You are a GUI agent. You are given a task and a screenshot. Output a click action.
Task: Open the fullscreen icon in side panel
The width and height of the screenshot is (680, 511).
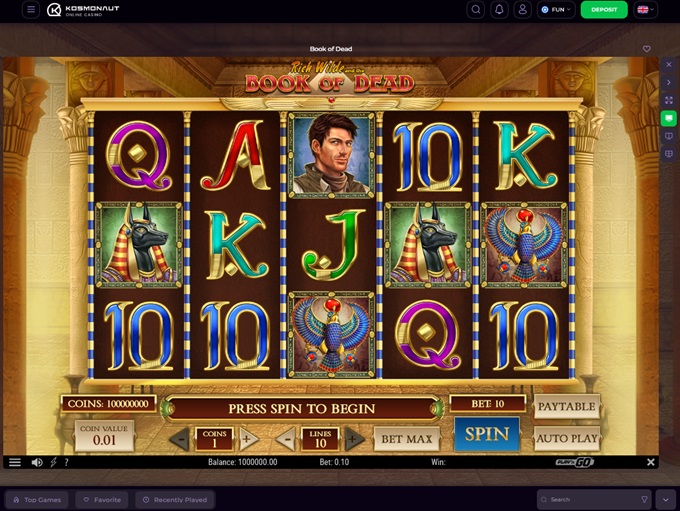pos(669,100)
